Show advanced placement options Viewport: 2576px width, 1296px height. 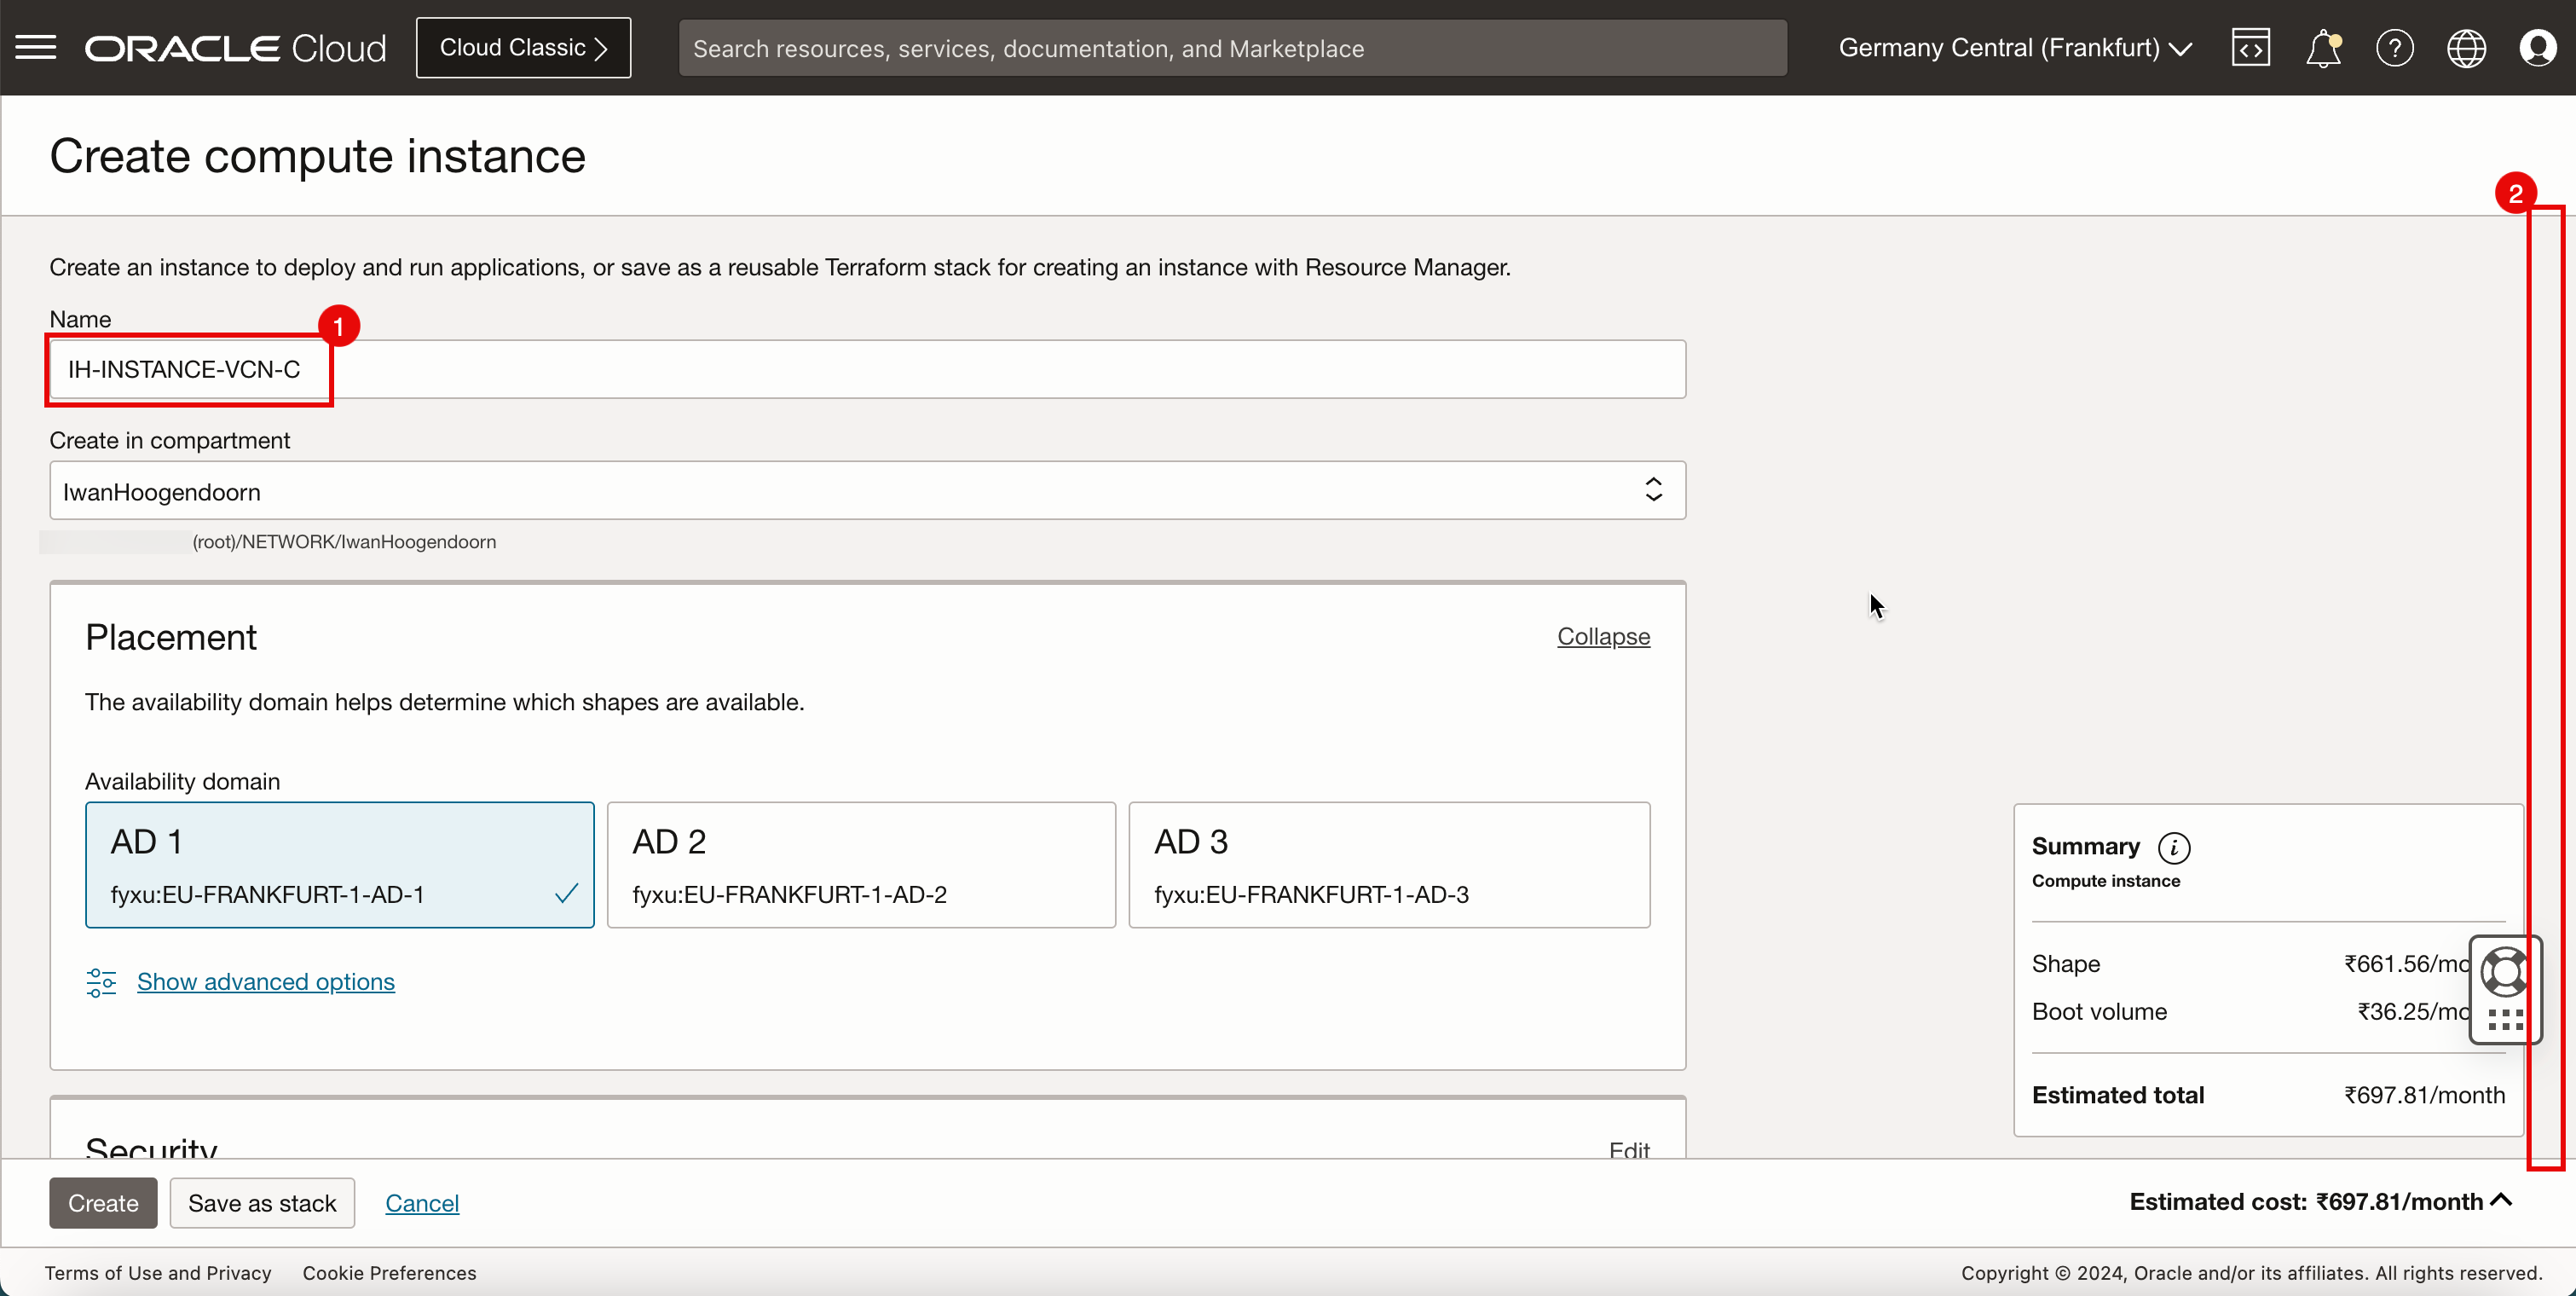click(x=266, y=982)
